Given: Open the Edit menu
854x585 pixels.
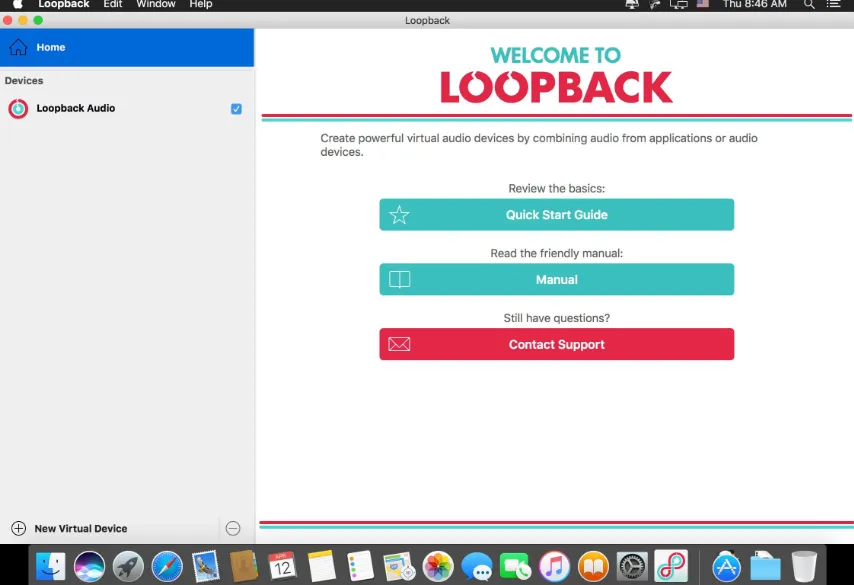Looking at the screenshot, I should (x=113, y=4).
